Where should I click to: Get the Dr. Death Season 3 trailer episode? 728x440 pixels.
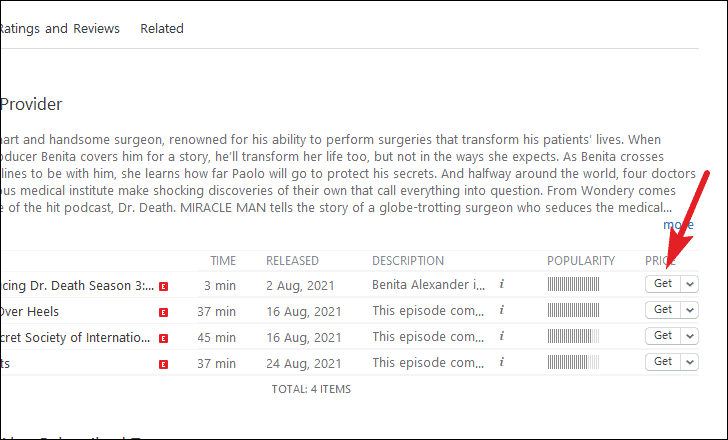click(x=663, y=284)
